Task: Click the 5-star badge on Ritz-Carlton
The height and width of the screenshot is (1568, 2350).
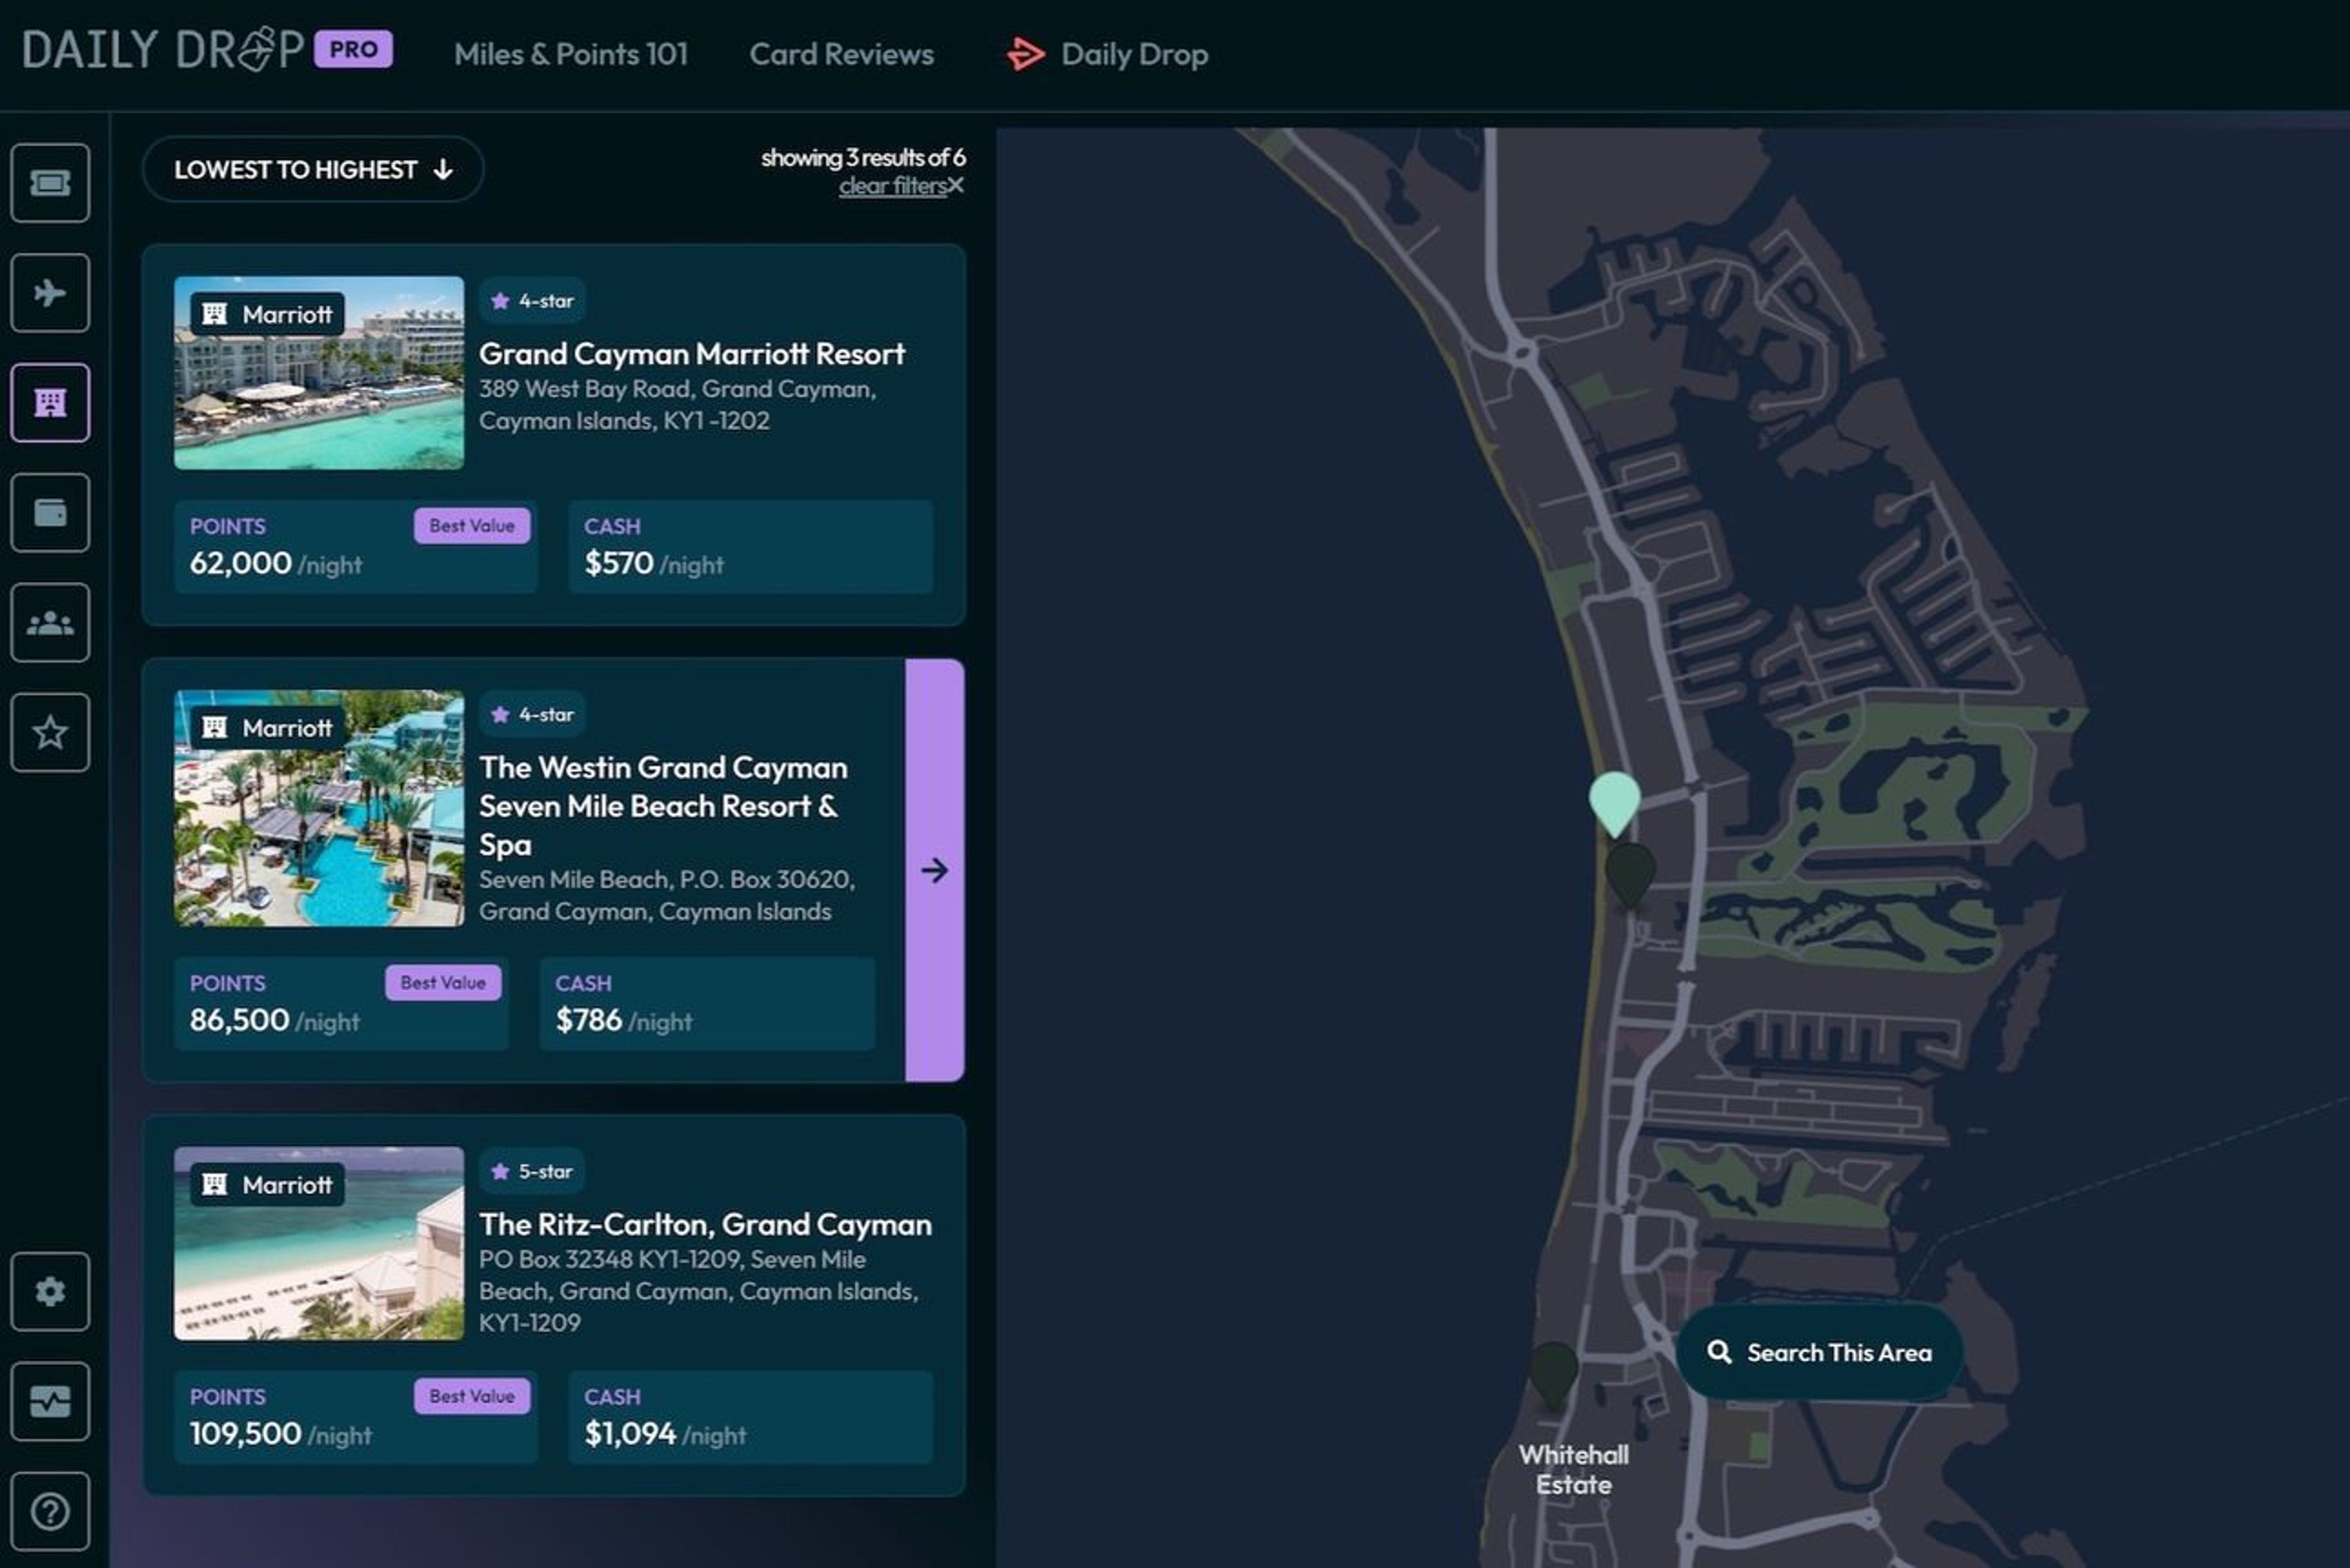Action: point(532,1171)
